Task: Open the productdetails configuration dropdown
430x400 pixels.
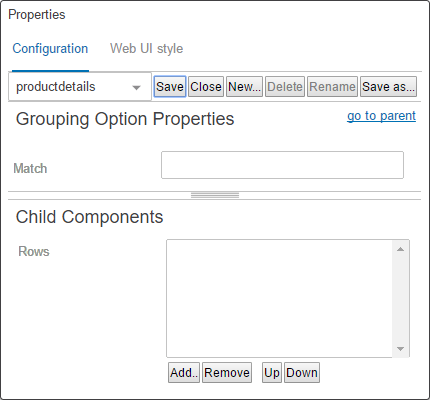Action: click(80, 87)
